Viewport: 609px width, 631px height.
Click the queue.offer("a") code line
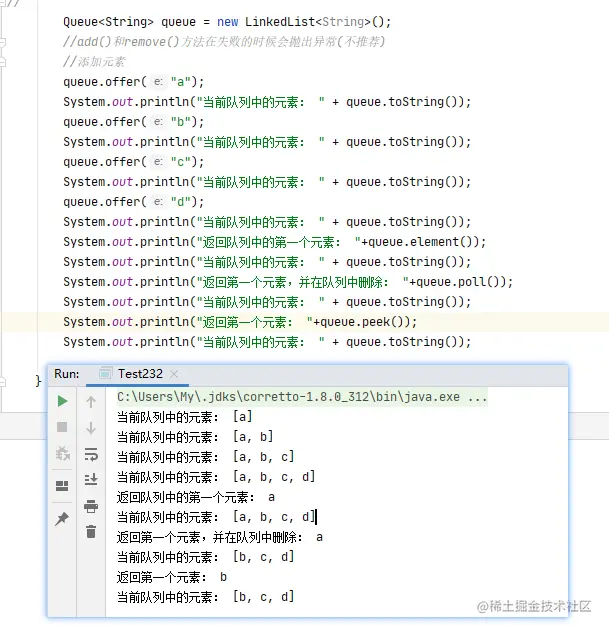point(134,82)
